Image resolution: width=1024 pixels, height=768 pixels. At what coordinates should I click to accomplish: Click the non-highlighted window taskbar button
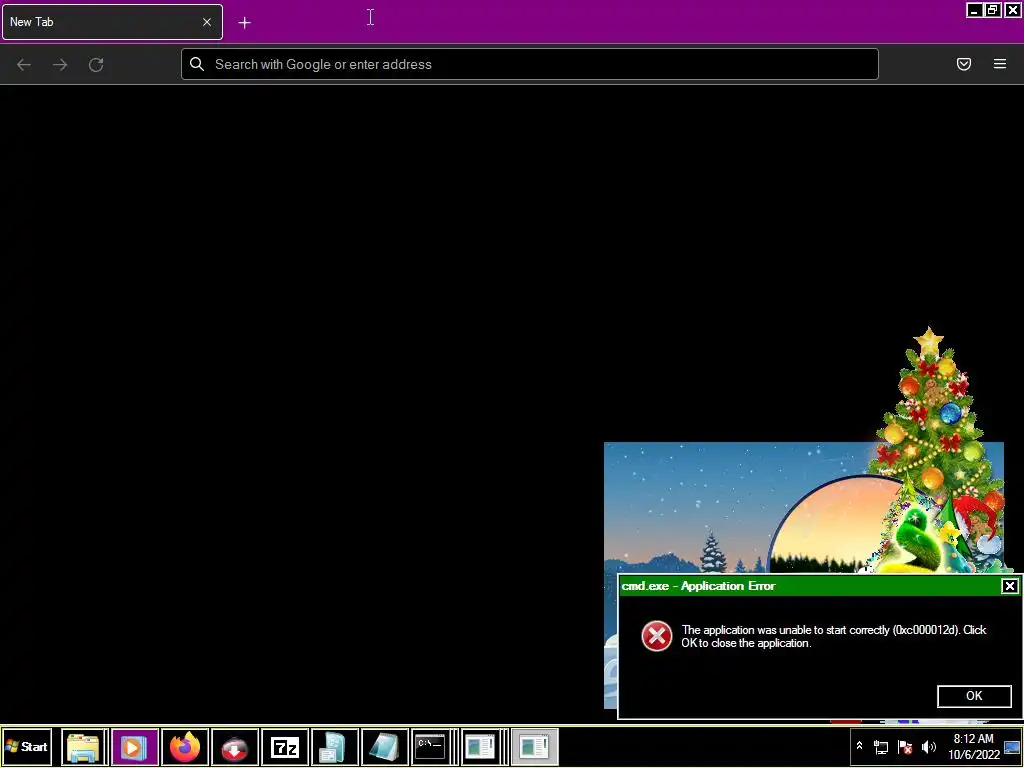[483, 747]
